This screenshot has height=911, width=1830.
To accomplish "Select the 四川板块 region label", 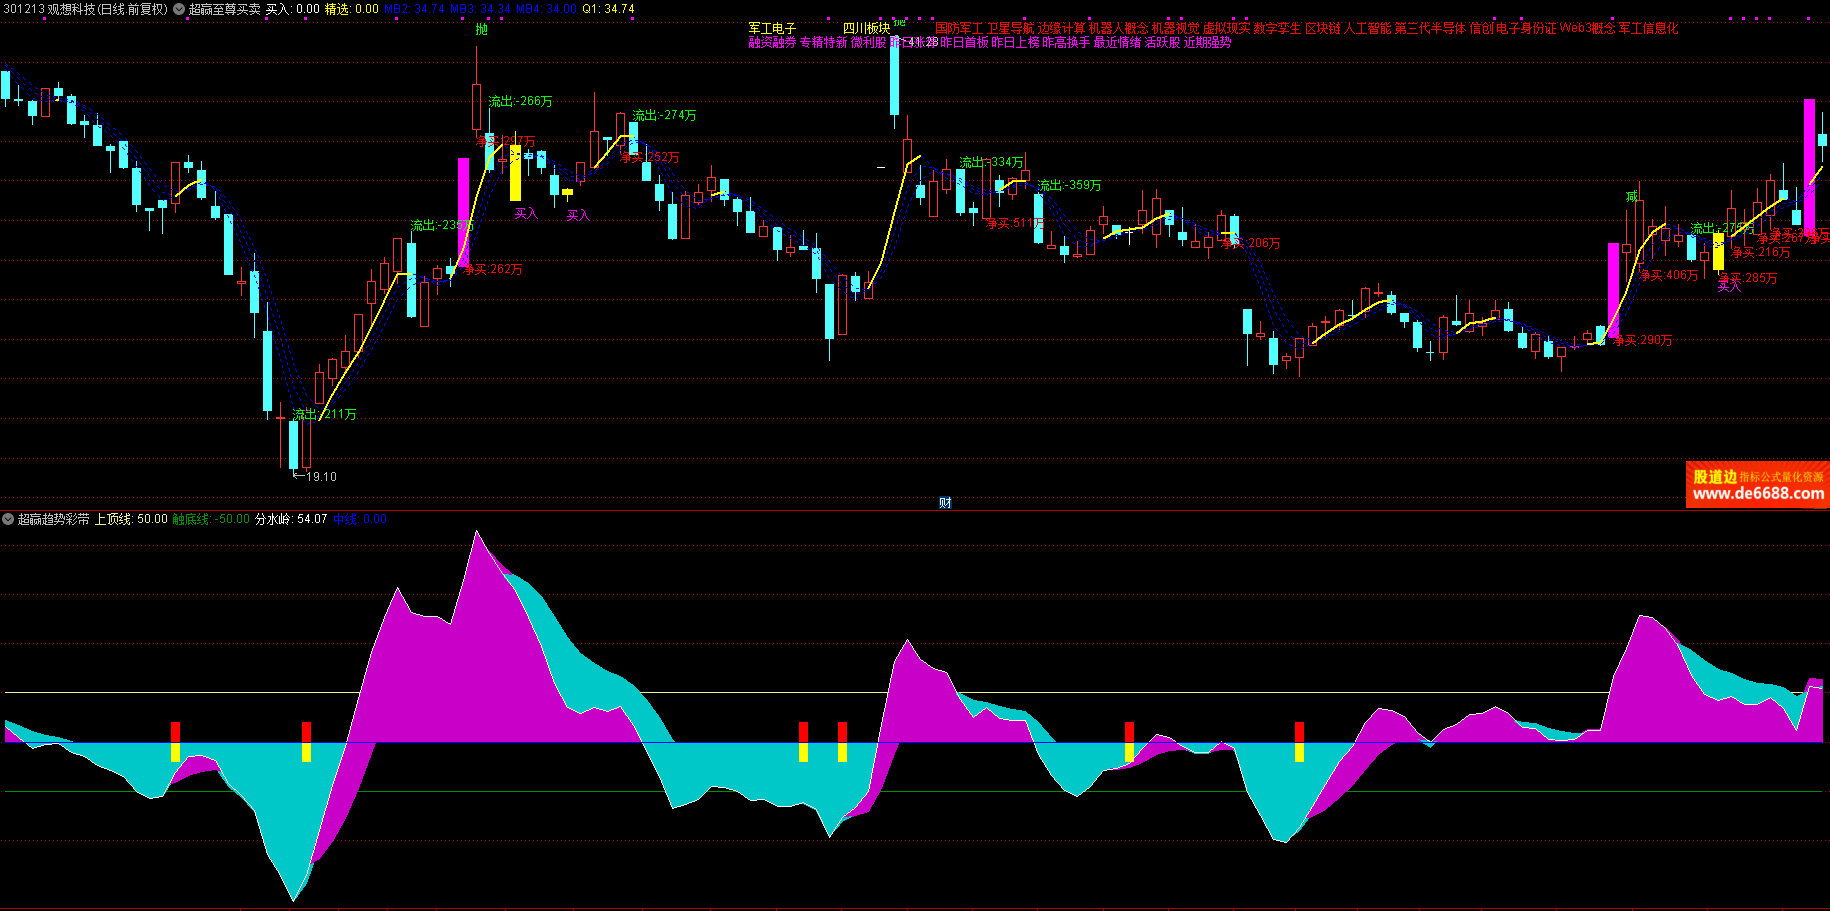I will point(866,29).
